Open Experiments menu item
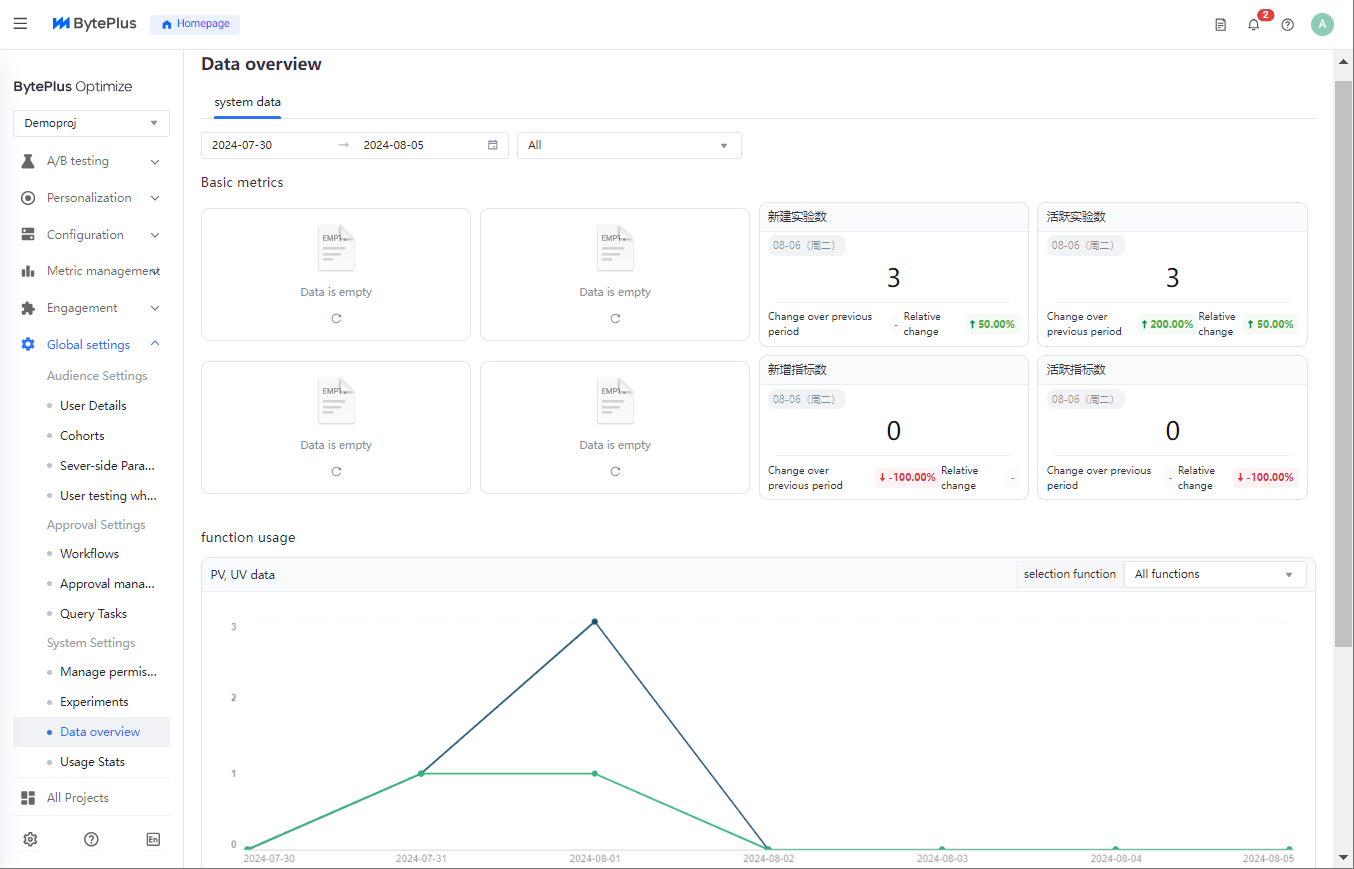Viewport: 1354px width, 869px height. 94,702
